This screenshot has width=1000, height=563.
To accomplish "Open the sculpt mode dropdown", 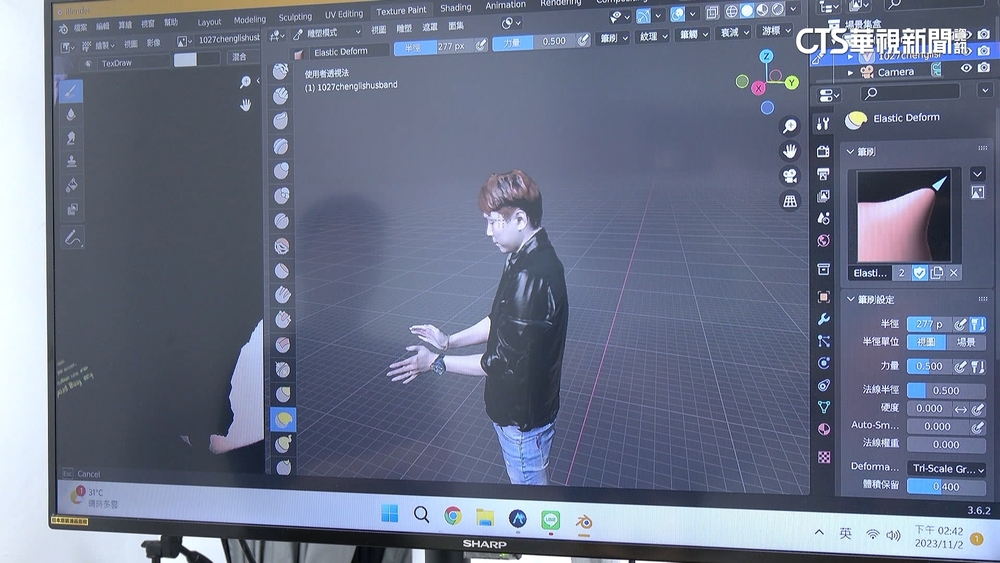I will pyautogui.click(x=327, y=33).
